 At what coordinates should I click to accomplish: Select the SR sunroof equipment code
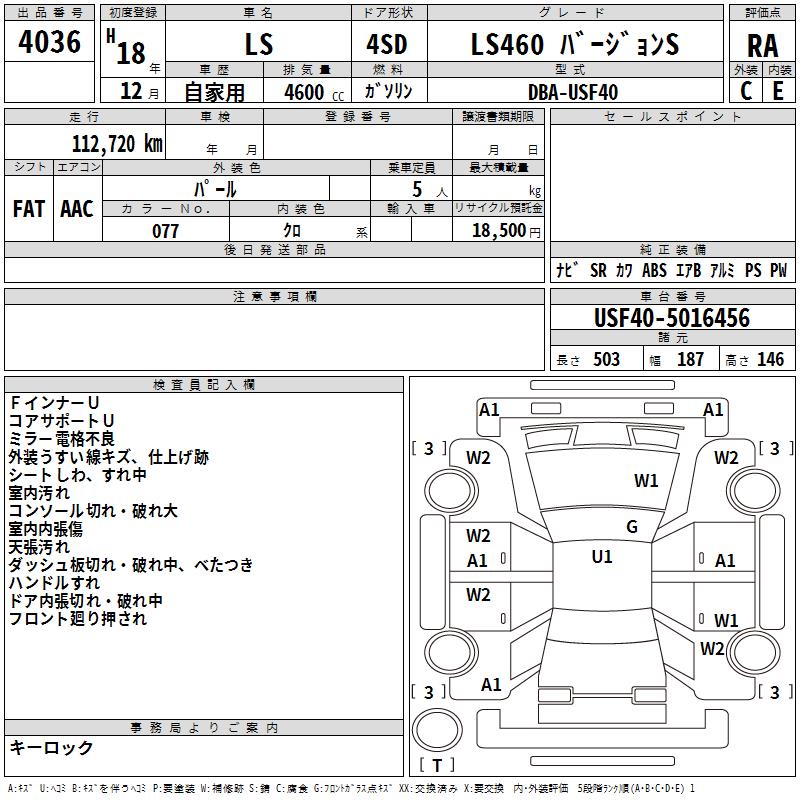click(x=598, y=270)
